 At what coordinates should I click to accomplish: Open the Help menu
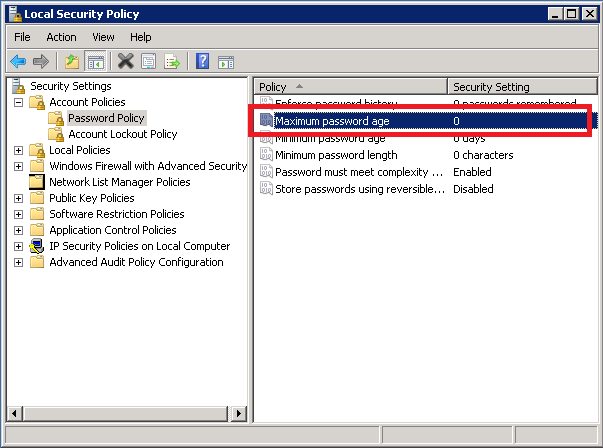tap(140, 37)
